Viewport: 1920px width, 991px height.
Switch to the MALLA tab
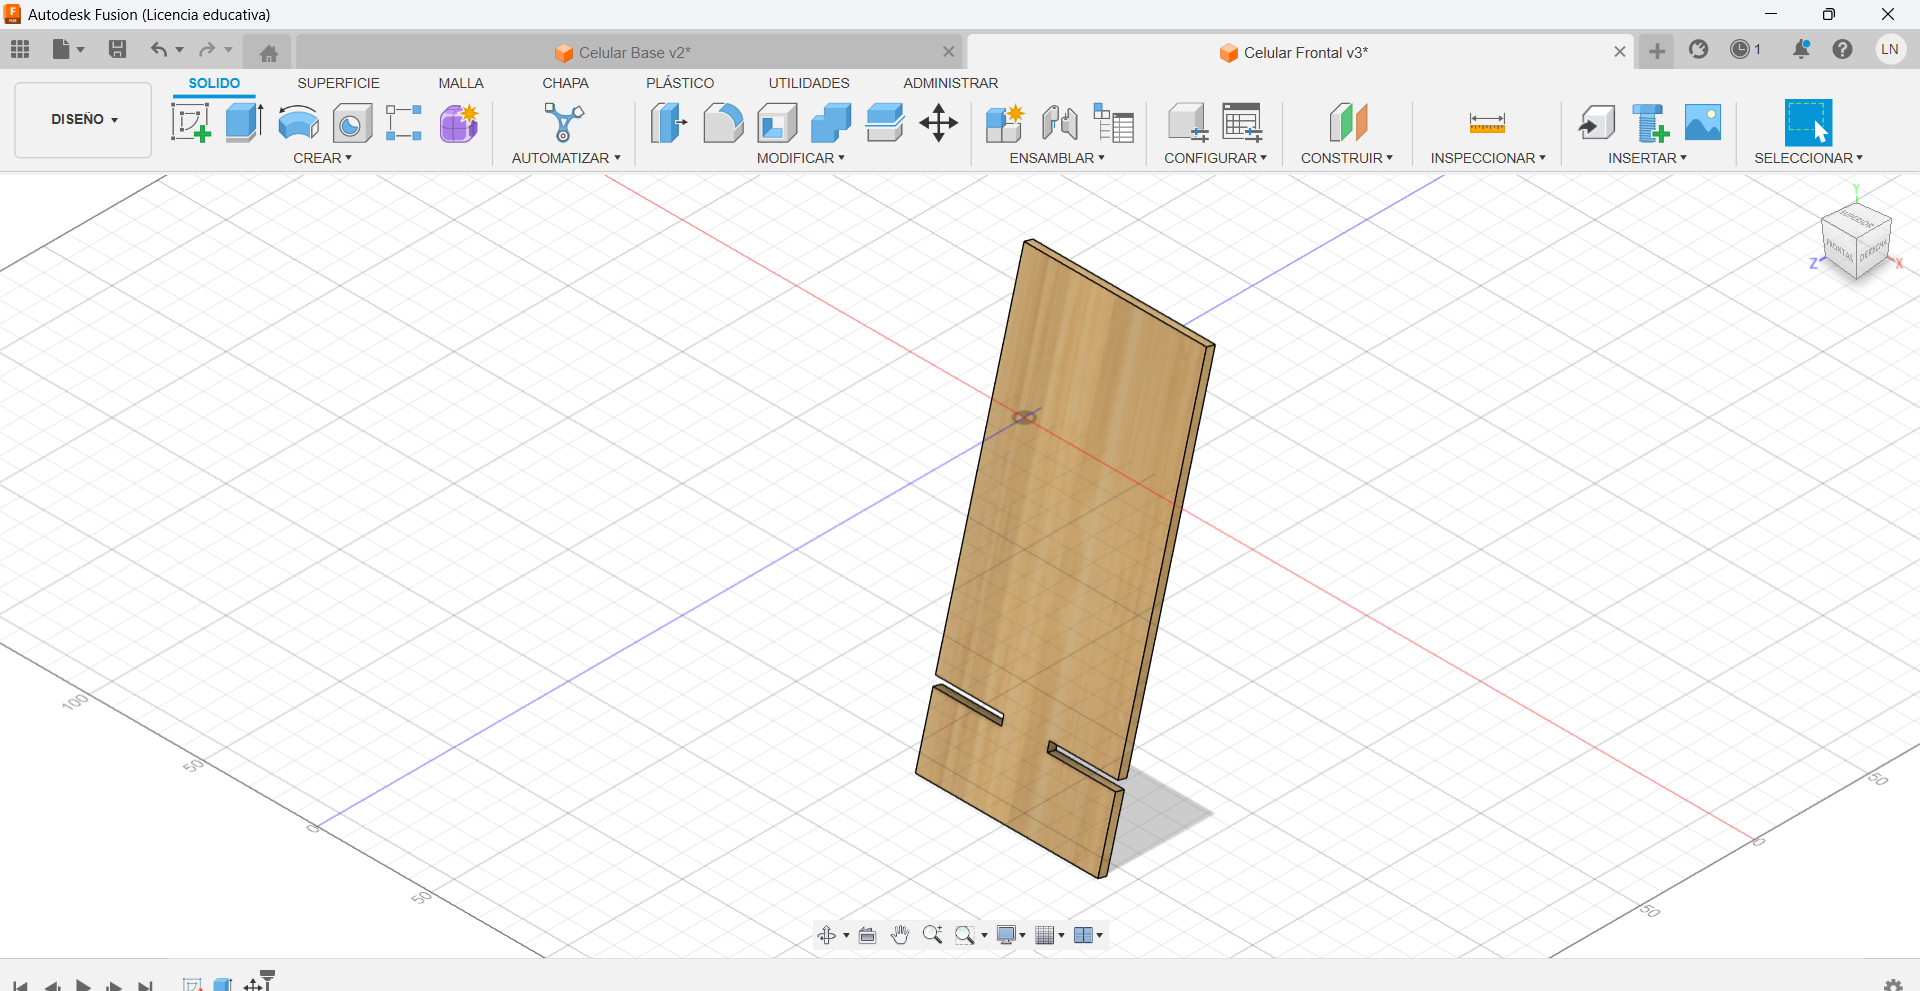click(x=461, y=83)
